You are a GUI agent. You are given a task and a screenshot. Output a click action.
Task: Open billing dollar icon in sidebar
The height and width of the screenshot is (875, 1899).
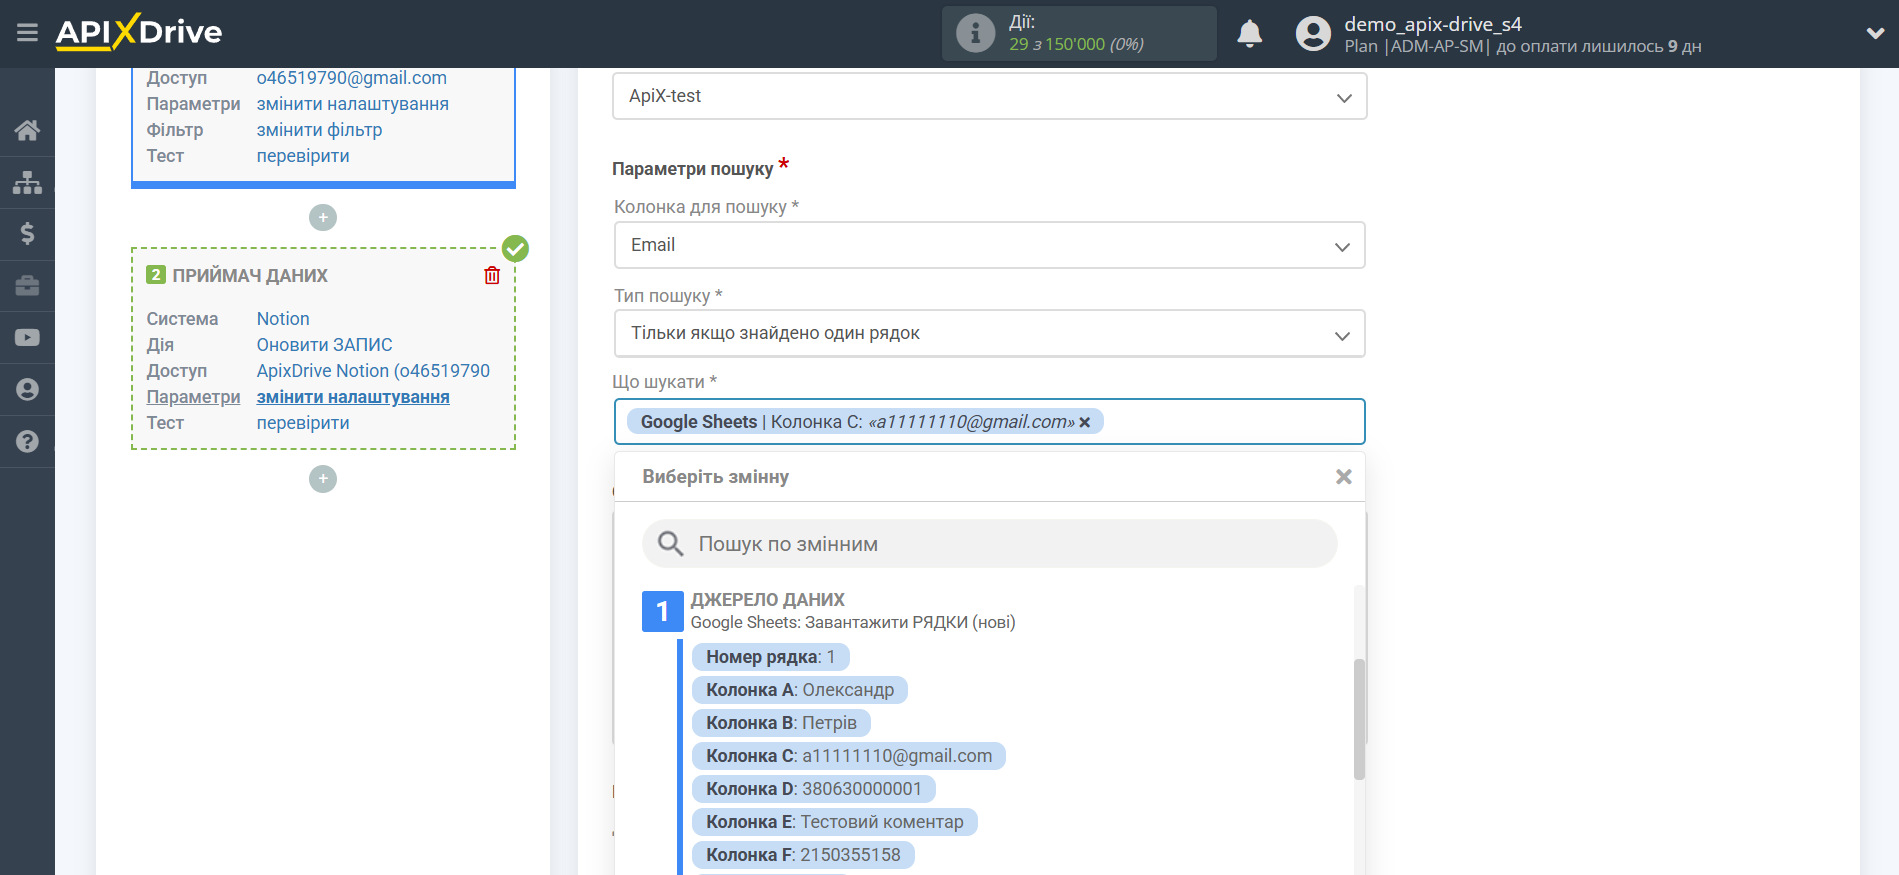[x=27, y=234]
